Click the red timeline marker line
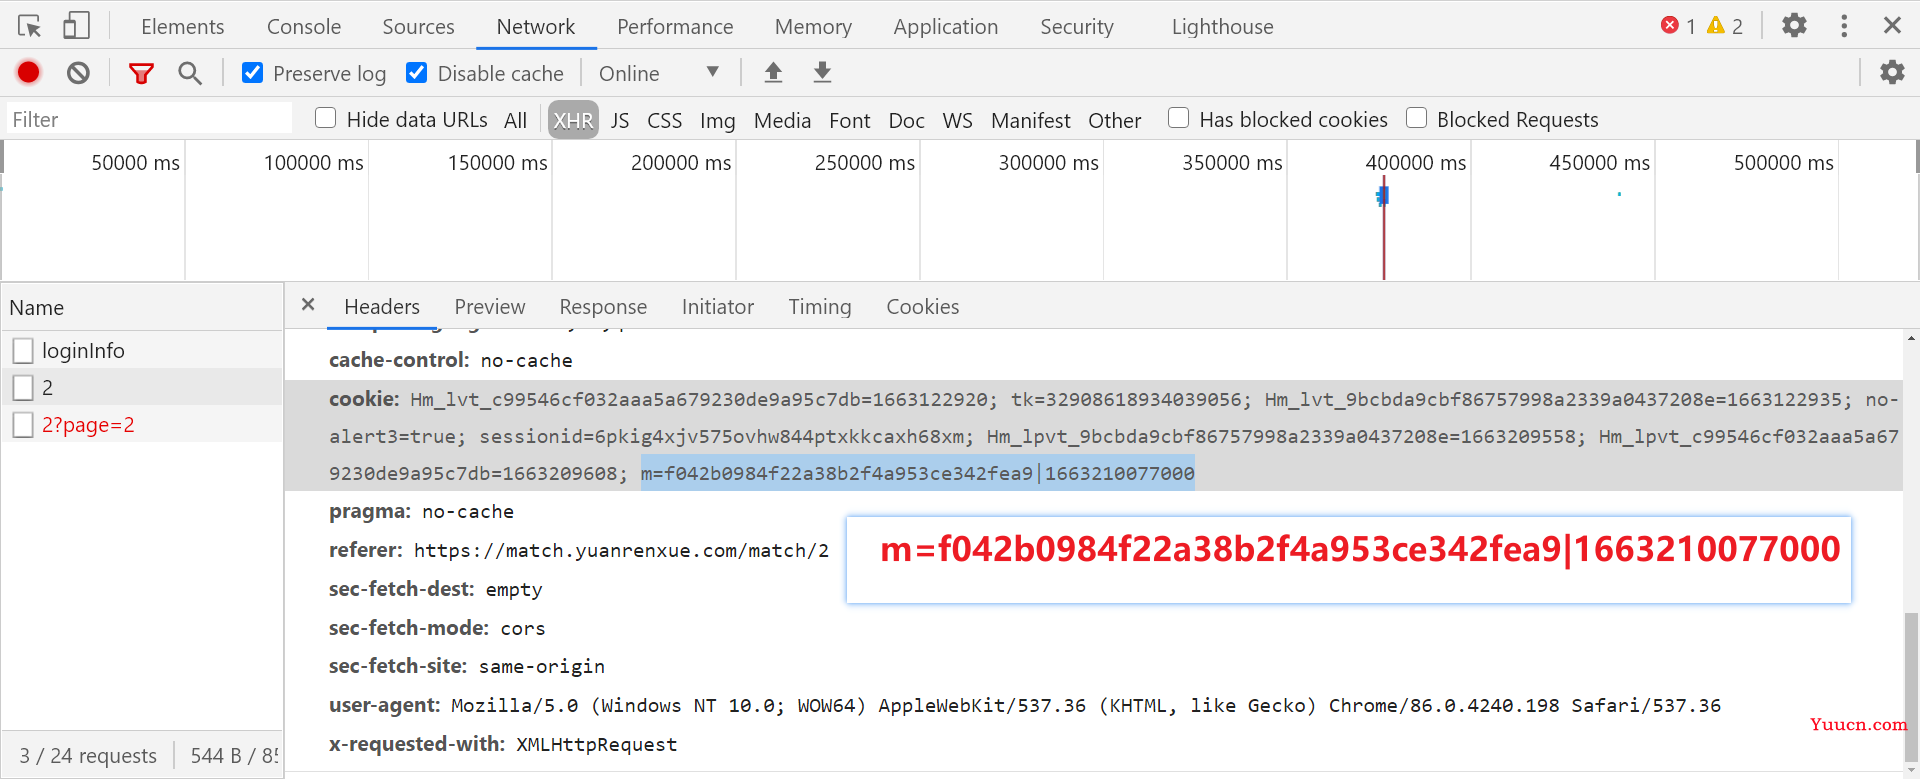 [x=1384, y=228]
